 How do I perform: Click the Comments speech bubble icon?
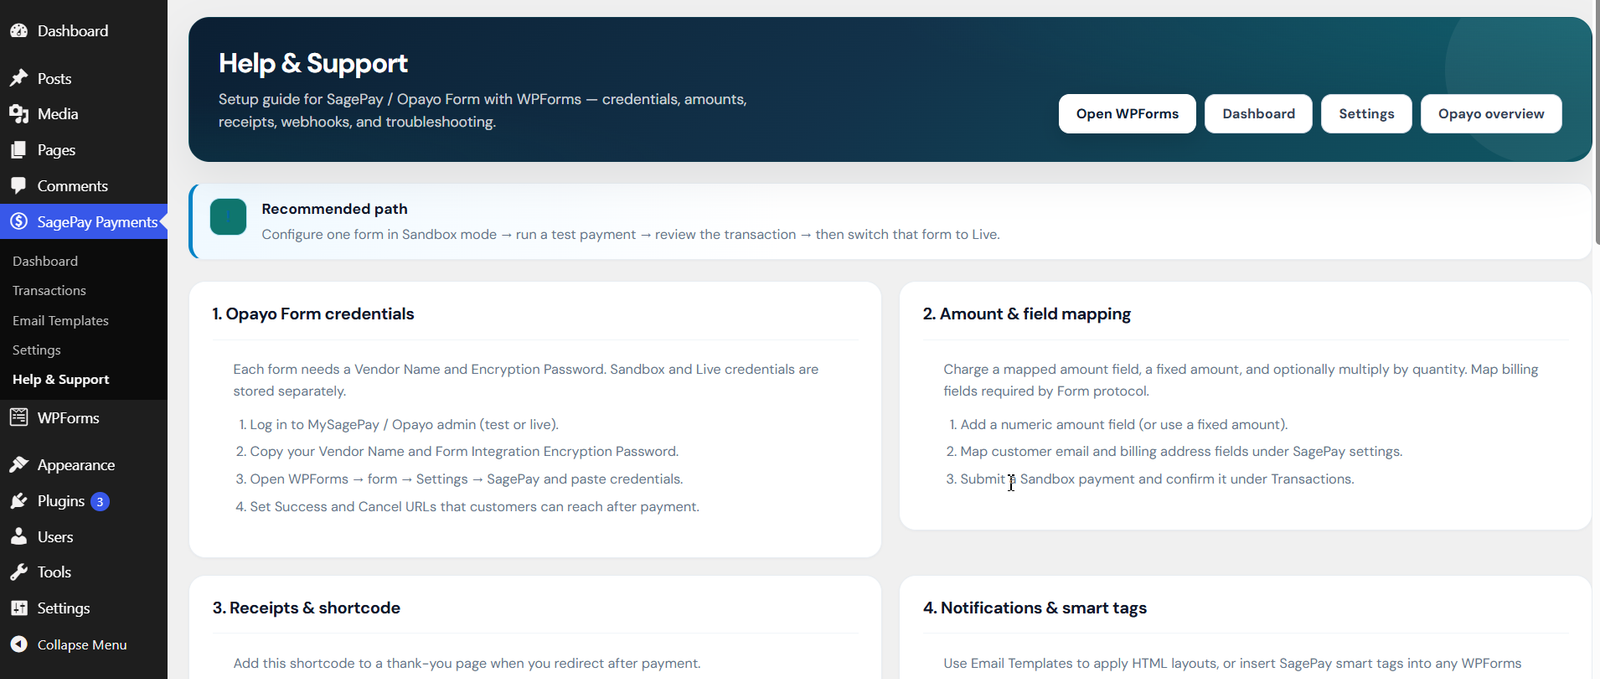(x=18, y=186)
